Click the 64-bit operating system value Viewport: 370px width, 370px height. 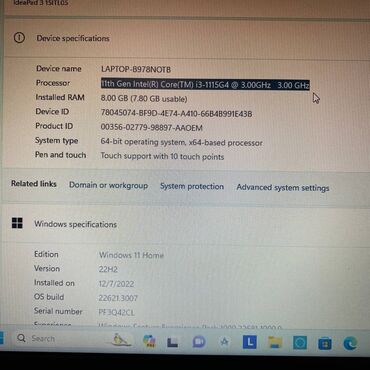click(x=182, y=142)
